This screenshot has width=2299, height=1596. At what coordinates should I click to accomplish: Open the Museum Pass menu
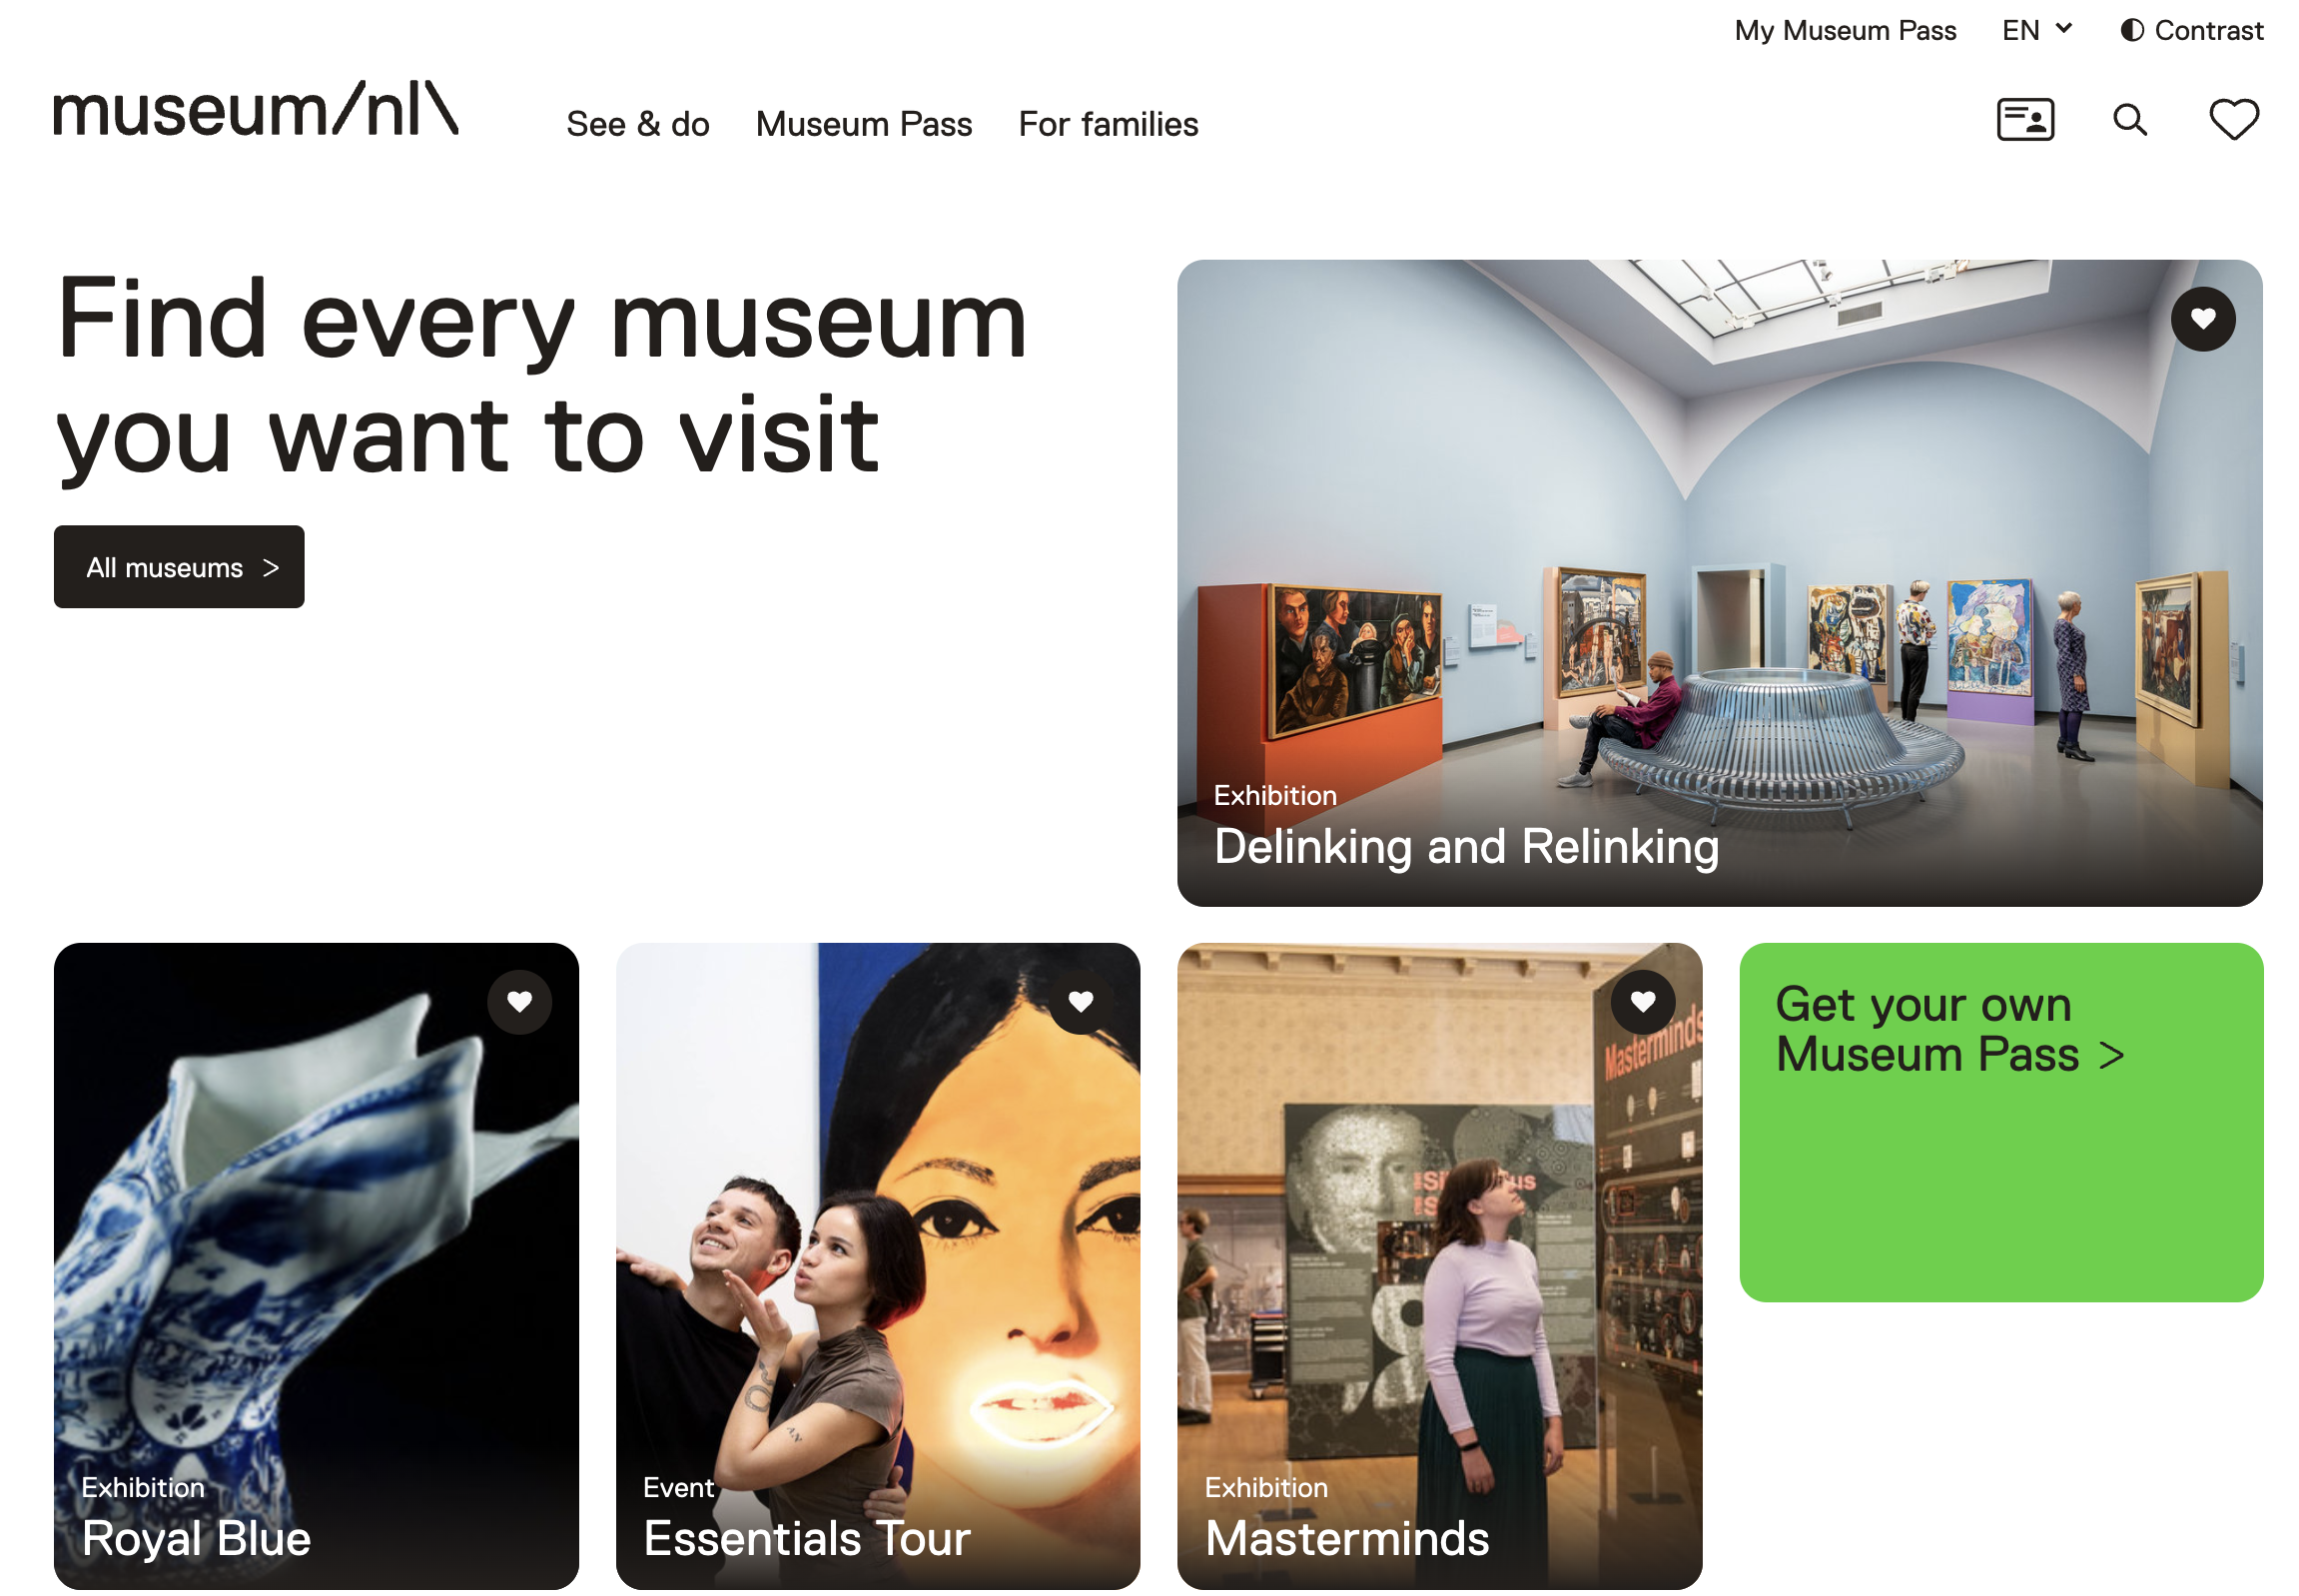pyautogui.click(x=864, y=124)
